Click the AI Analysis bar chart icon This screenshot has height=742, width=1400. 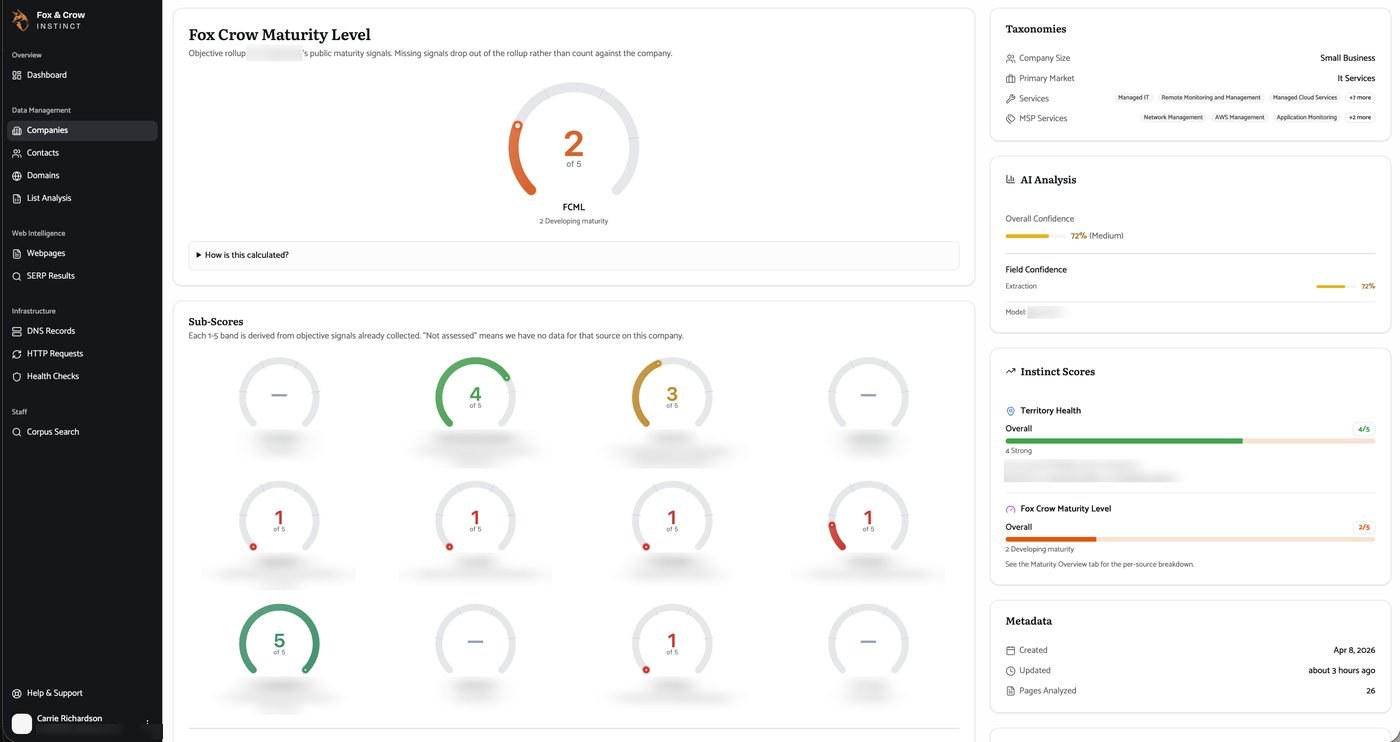pos(1011,180)
